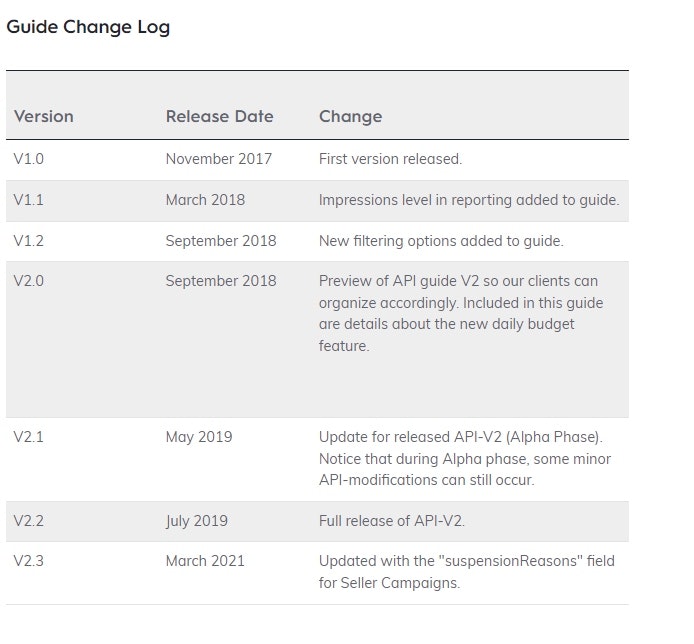This screenshot has height=644, width=694.
Task: Click the Full release of API-V2 text
Action: coord(392,521)
